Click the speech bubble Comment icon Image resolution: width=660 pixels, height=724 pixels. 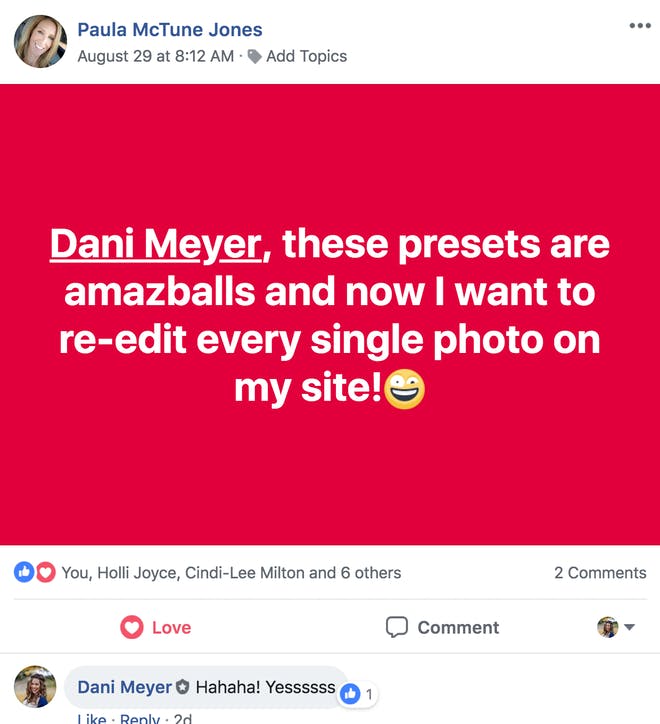(x=397, y=627)
